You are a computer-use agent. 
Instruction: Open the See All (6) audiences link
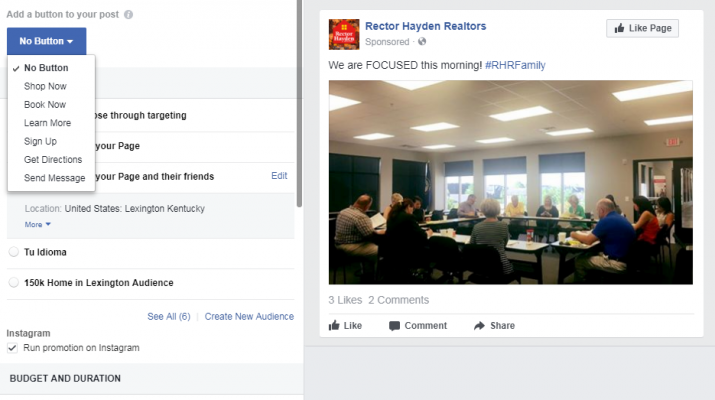(x=169, y=317)
